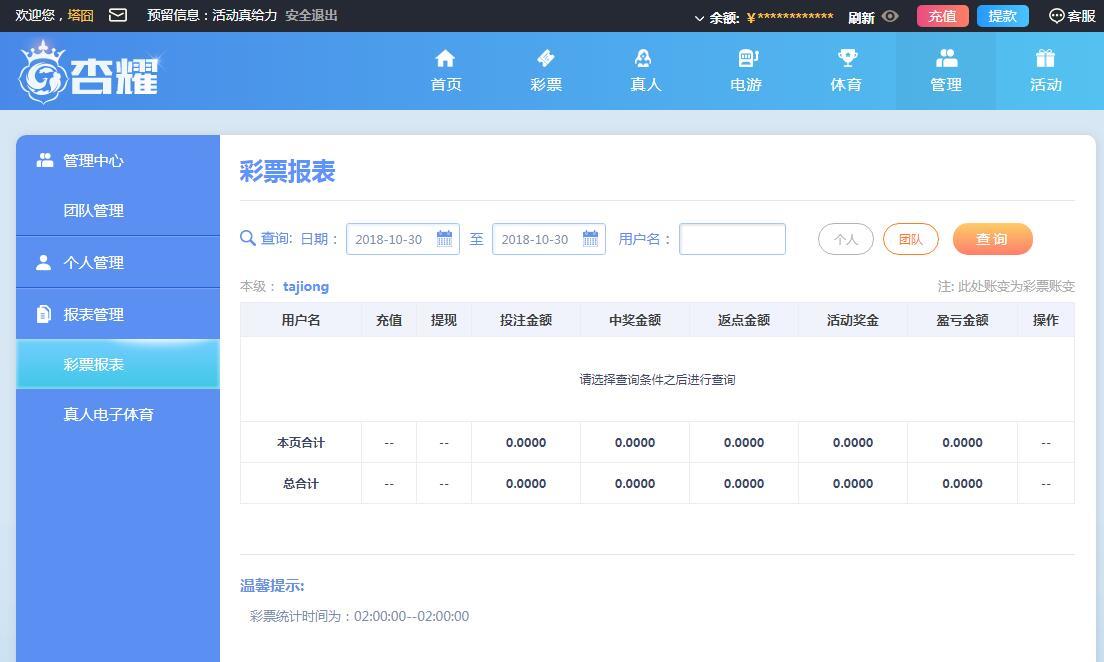Expand the balance chevron arrow
The width and height of the screenshot is (1104, 662).
[699, 18]
